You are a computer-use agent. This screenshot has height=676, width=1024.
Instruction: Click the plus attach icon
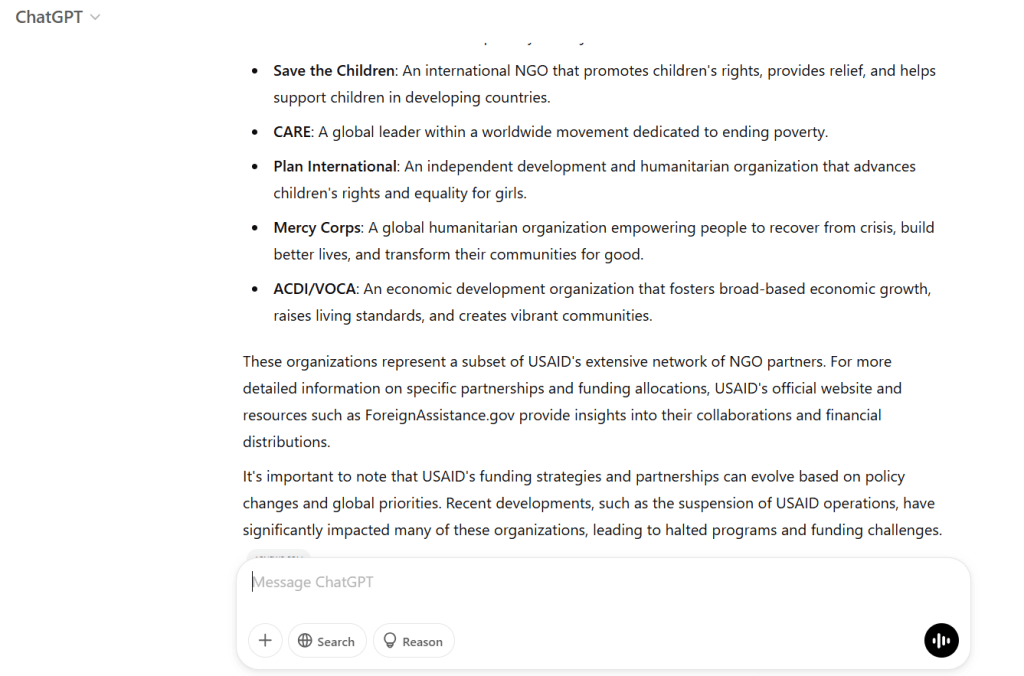click(x=265, y=640)
